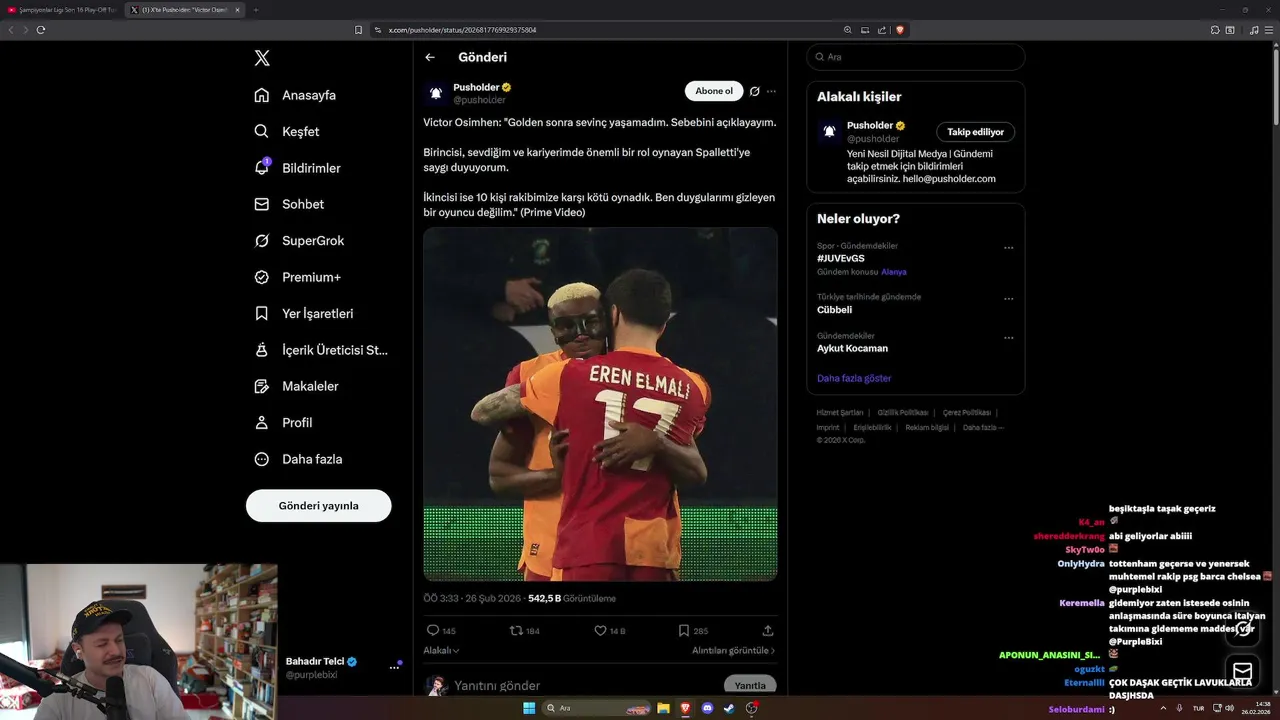The height and width of the screenshot is (720, 1280).
Task: Click the Daha fazla footer link
Action: (983, 428)
